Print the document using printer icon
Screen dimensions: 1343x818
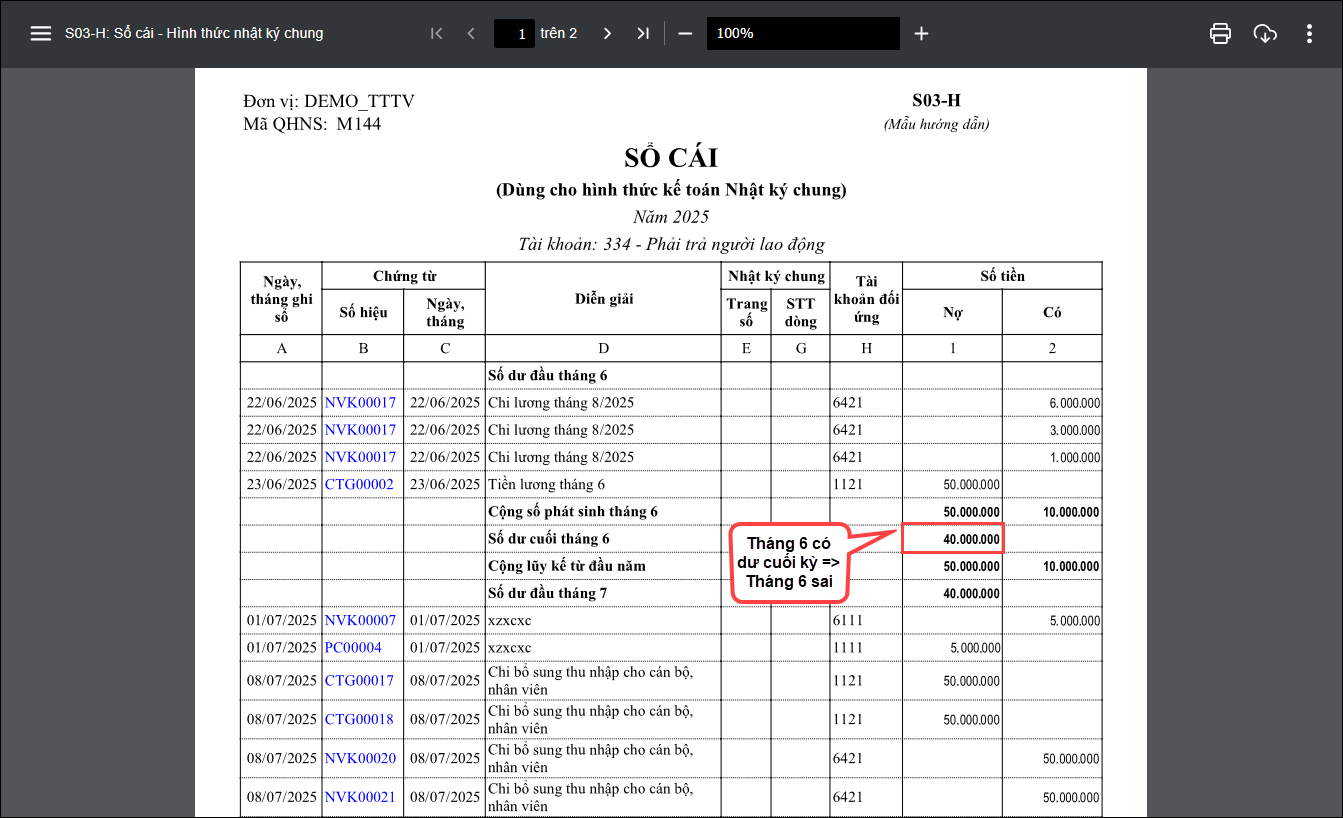point(1220,33)
